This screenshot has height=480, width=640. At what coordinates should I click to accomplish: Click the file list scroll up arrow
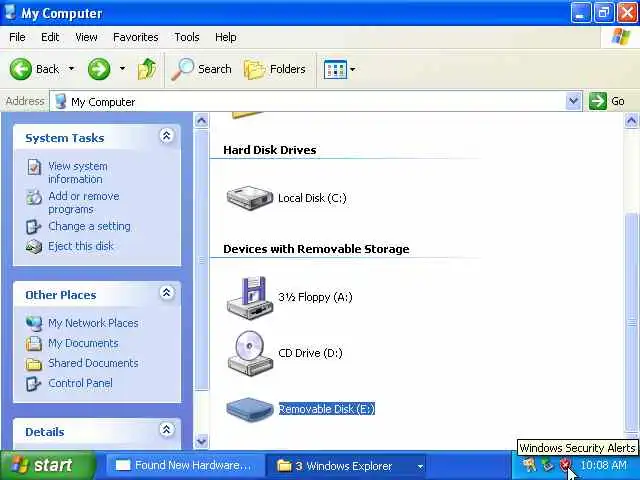point(631,121)
